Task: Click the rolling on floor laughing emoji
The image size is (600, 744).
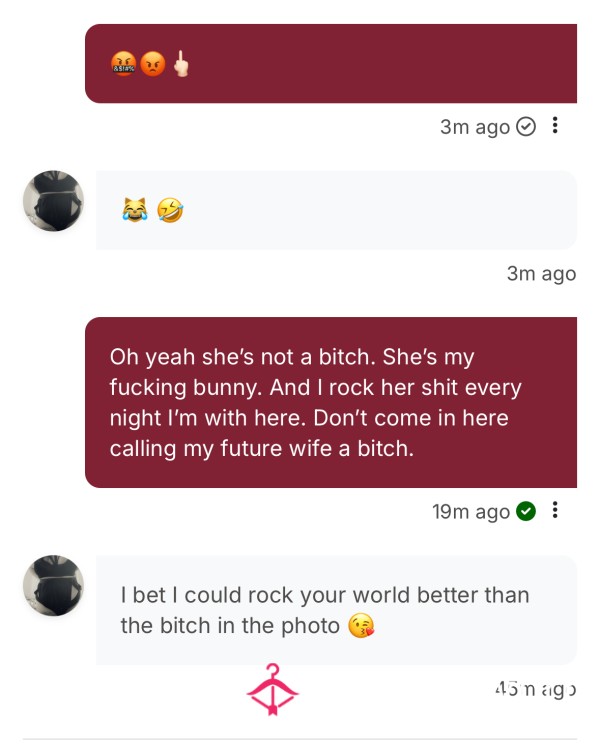Action: 170,210
